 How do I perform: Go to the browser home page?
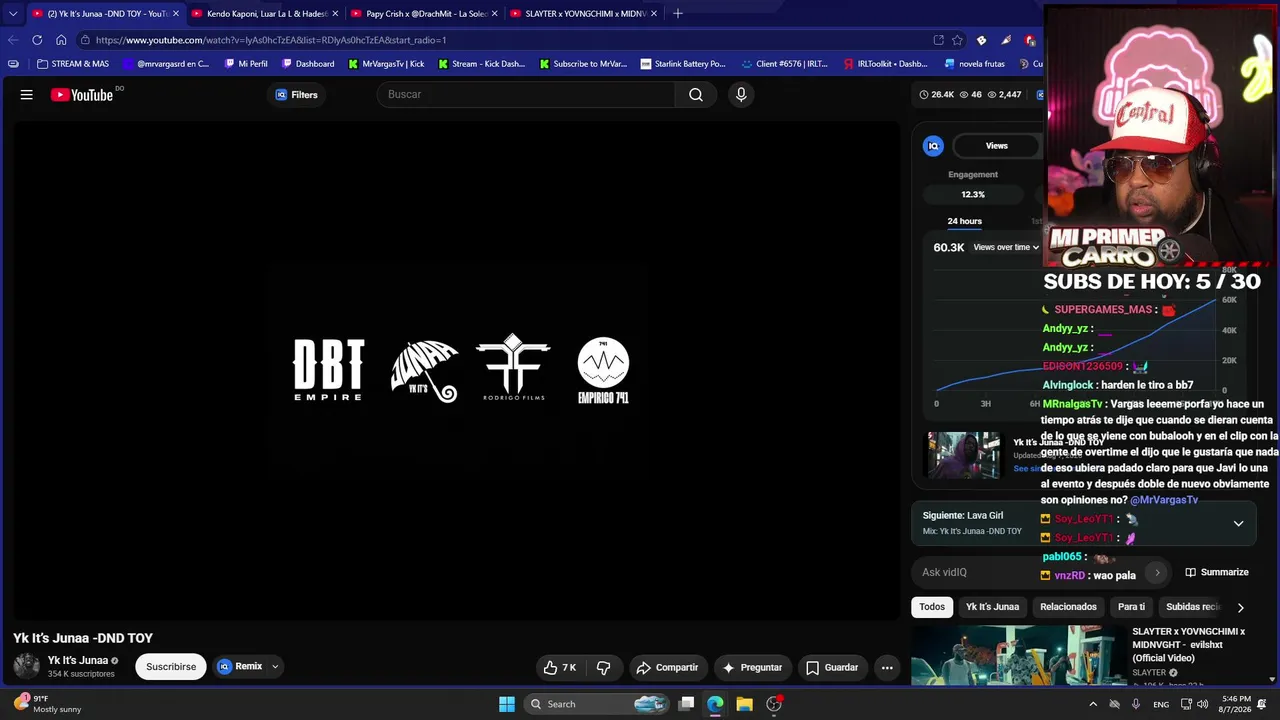click(x=61, y=40)
